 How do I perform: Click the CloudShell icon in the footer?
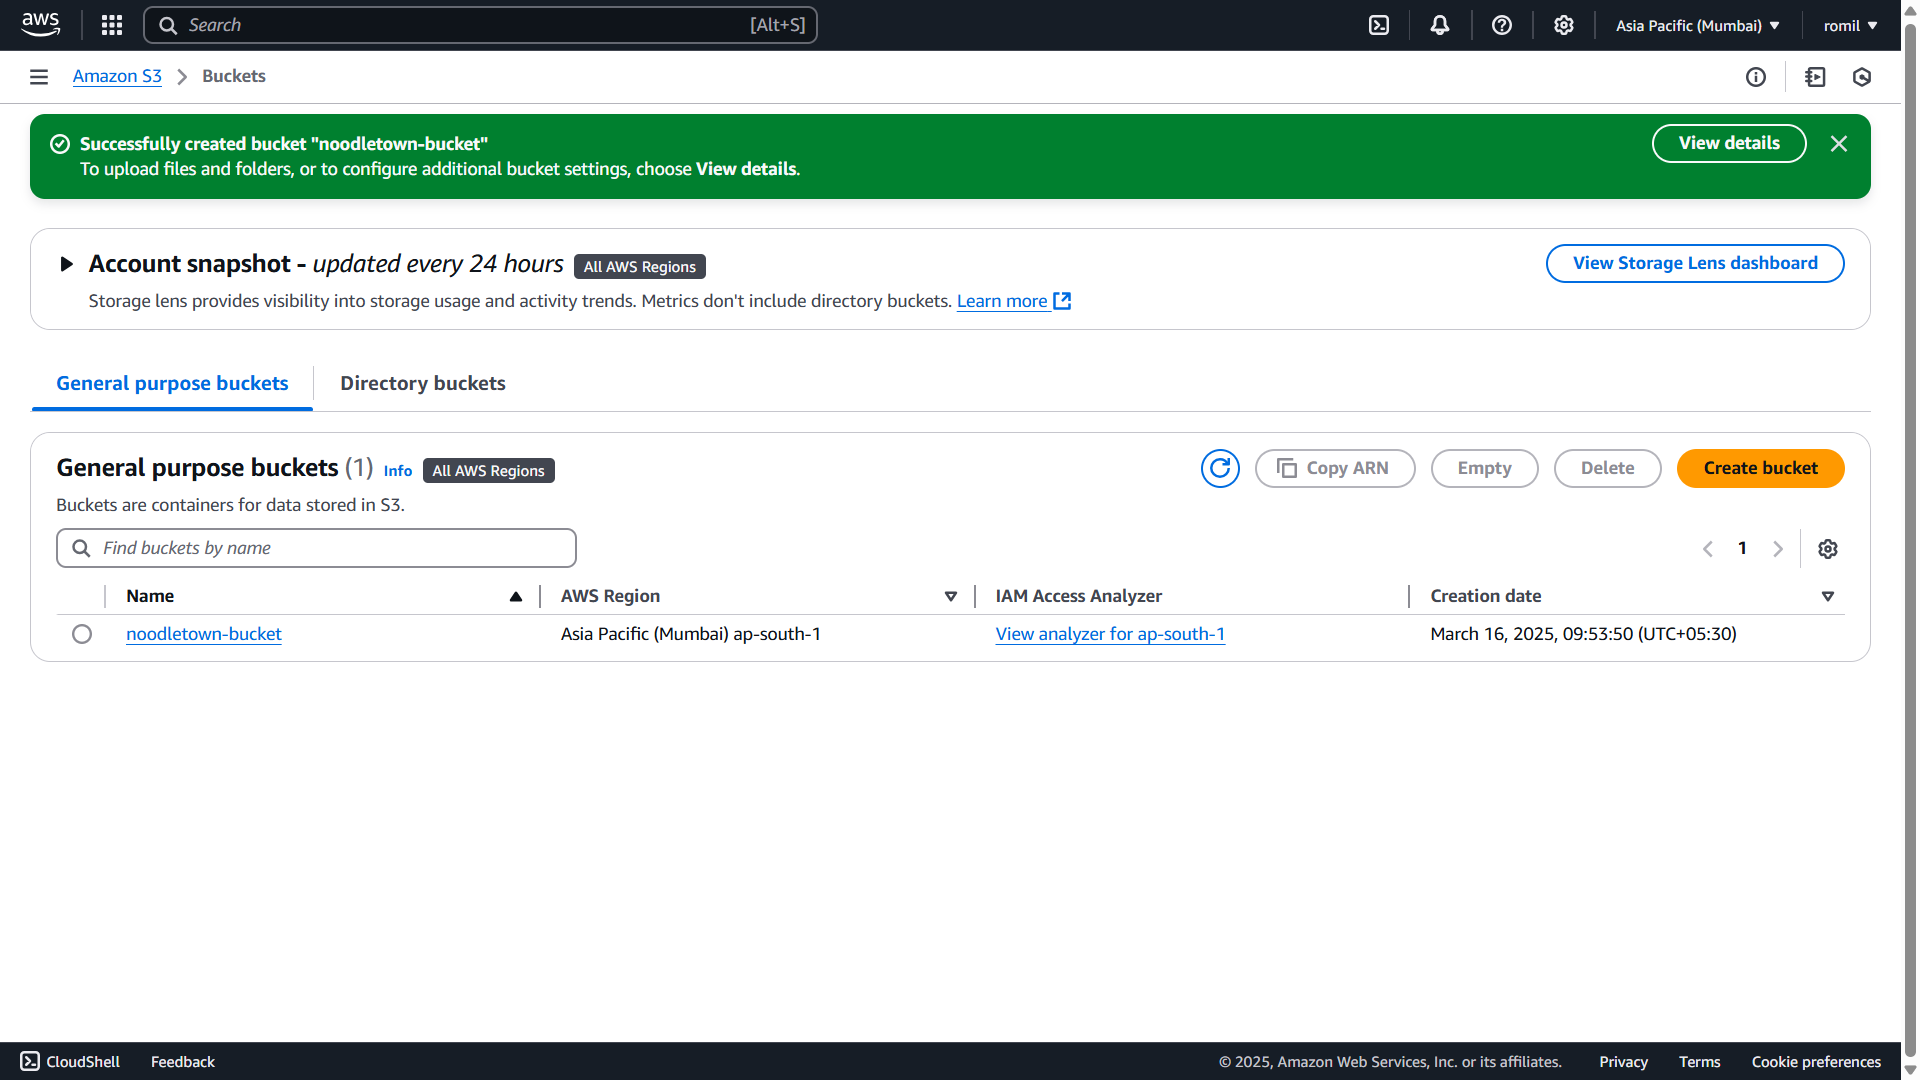pos(30,1061)
